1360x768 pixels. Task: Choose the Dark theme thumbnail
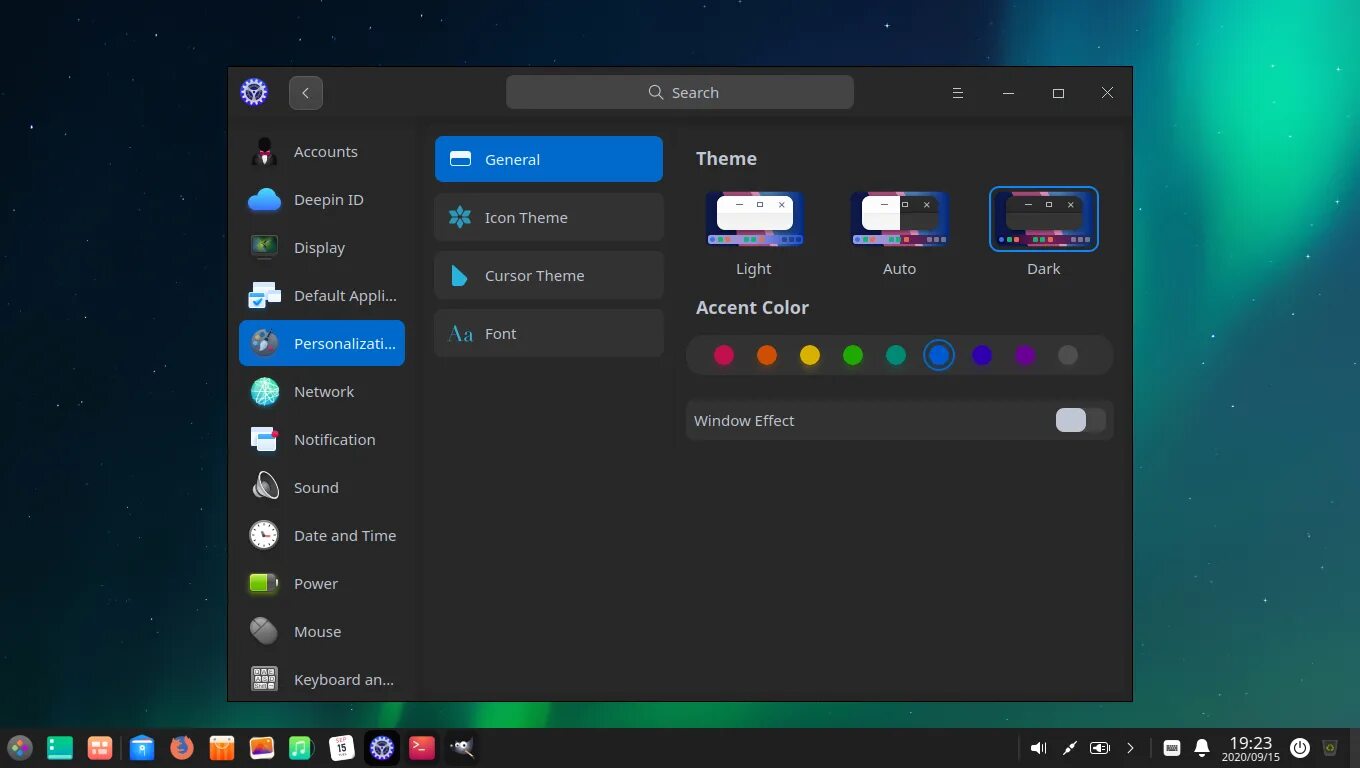click(1044, 219)
